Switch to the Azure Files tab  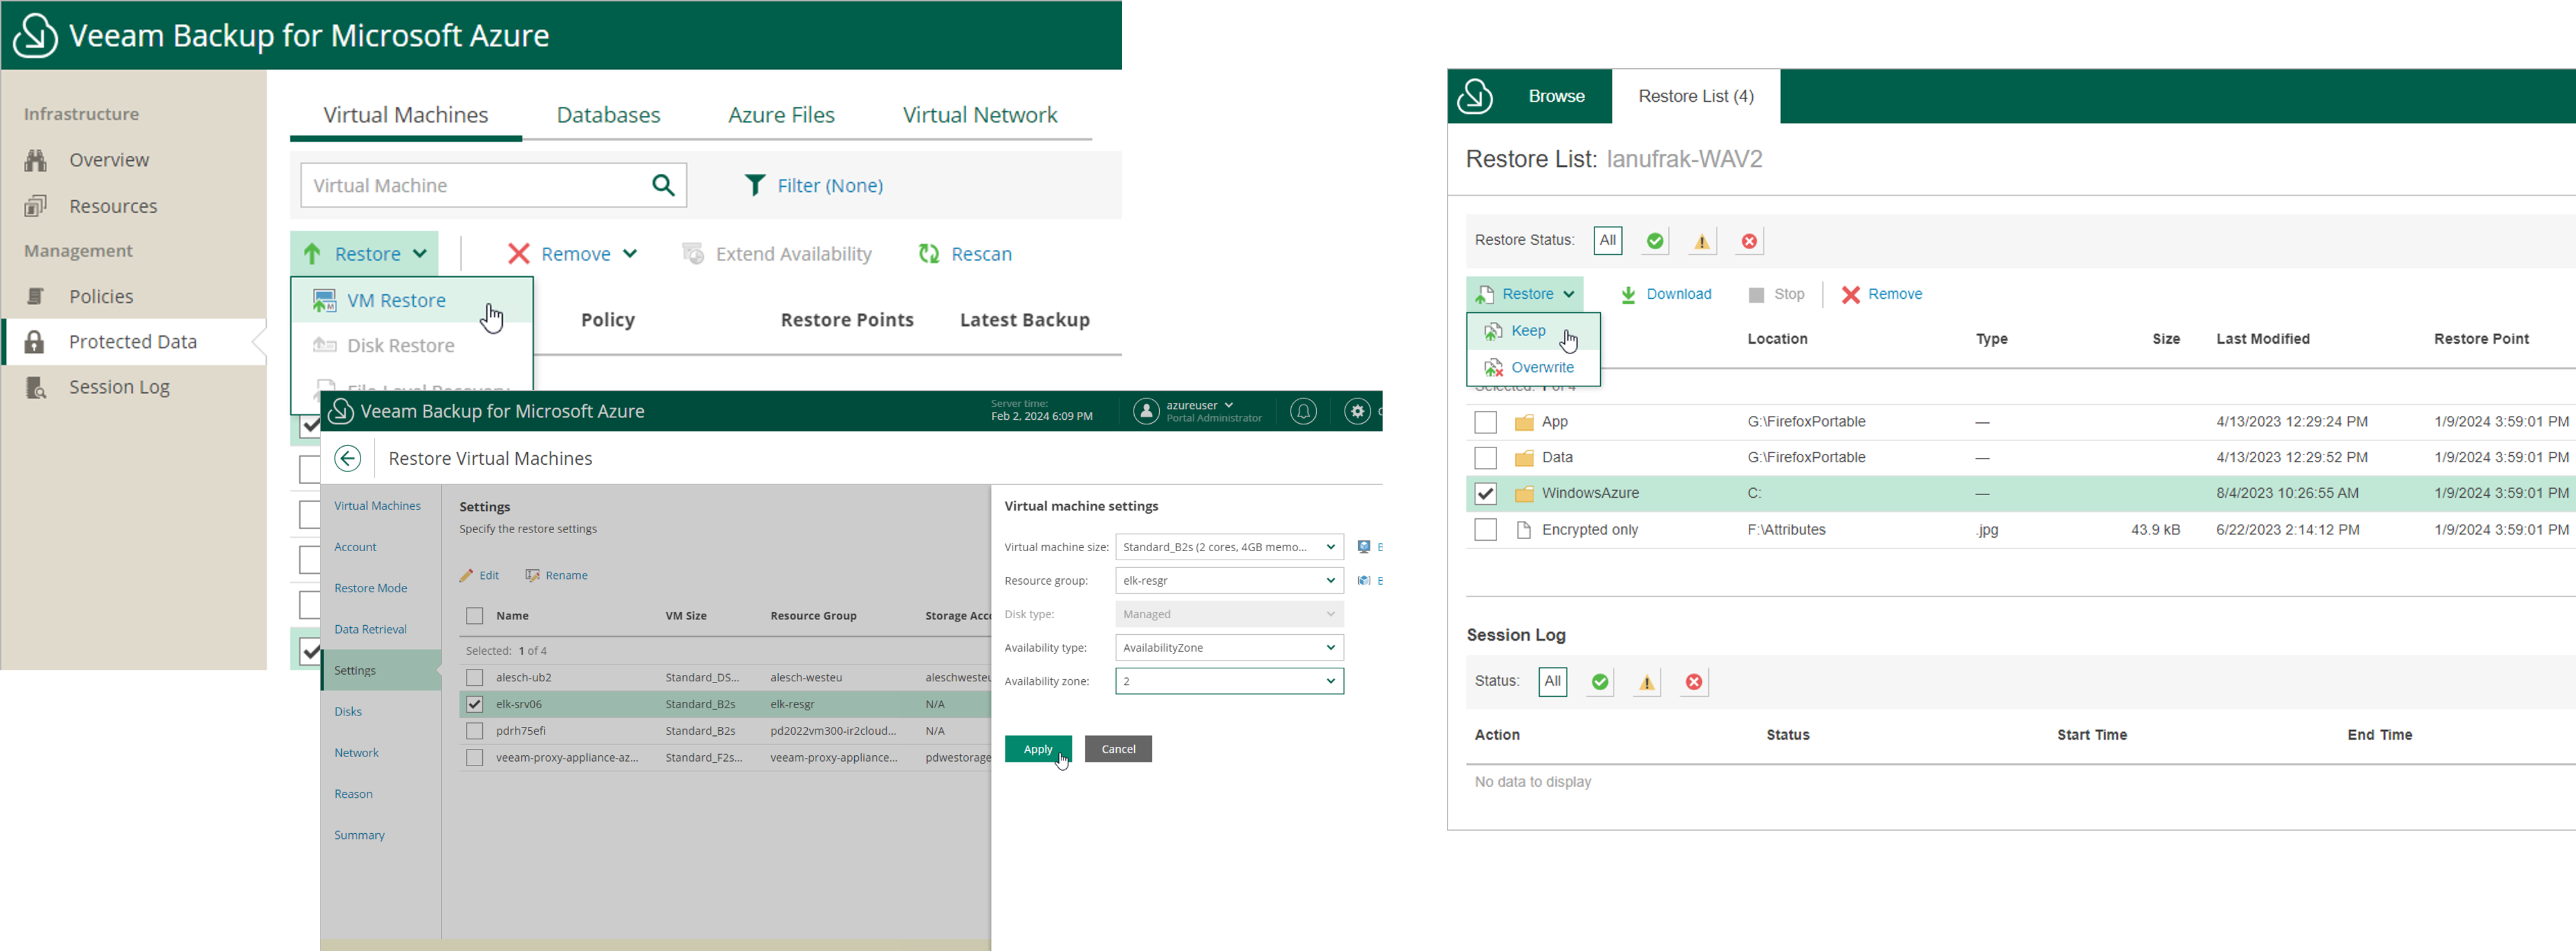(x=781, y=115)
